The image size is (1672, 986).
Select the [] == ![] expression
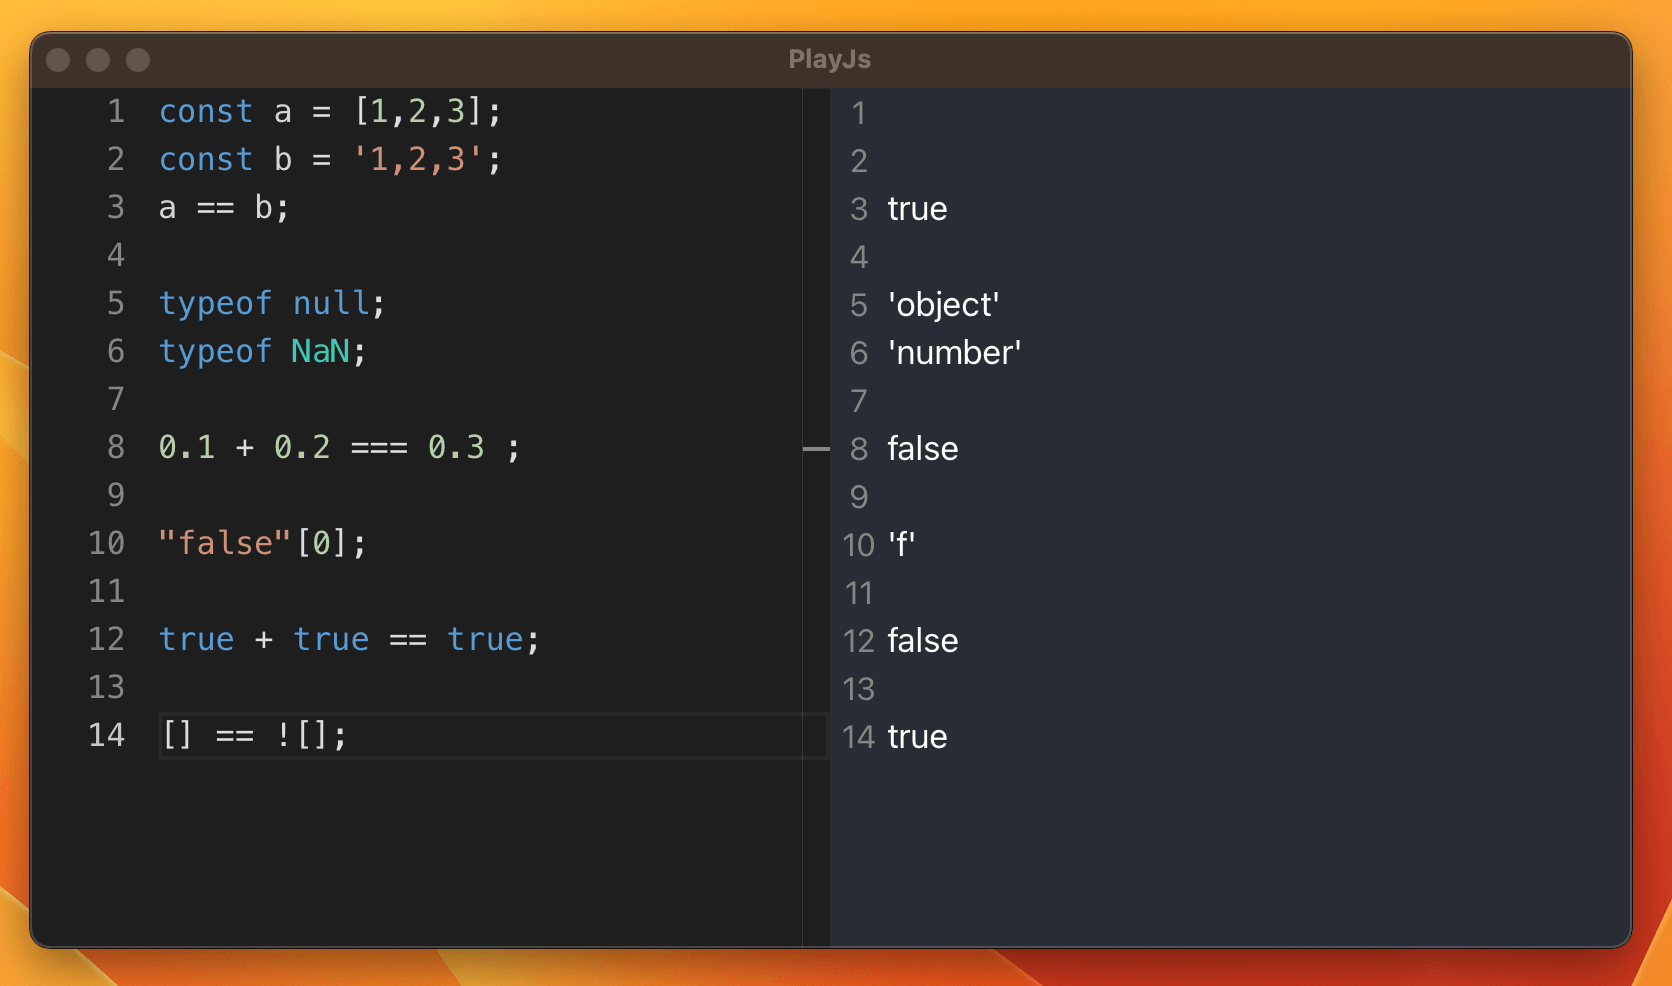pyautogui.click(x=252, y=735)
